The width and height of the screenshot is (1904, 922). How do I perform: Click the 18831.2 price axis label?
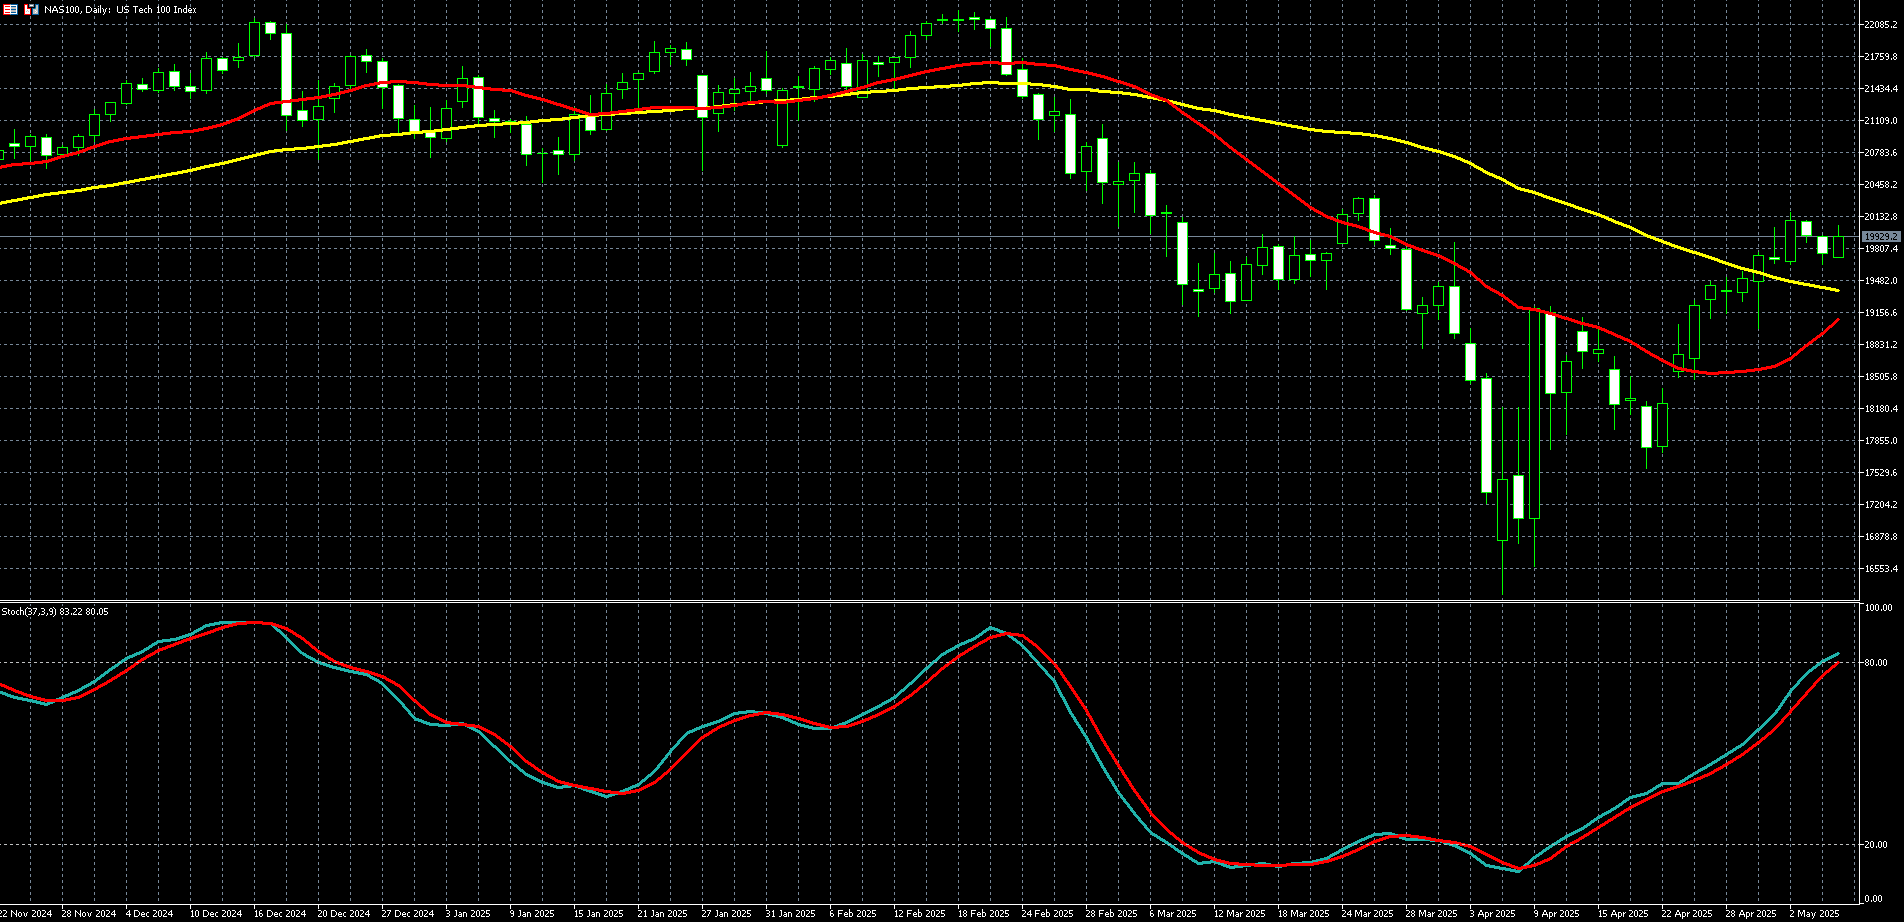click(x=1880, y=345)
